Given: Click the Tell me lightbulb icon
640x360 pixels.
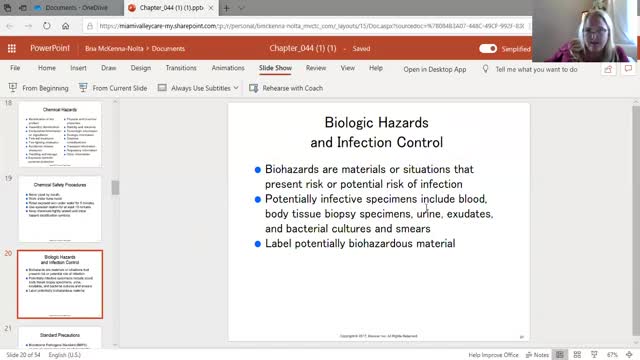Looking at the screenshot, I should [x=485, y=69].
